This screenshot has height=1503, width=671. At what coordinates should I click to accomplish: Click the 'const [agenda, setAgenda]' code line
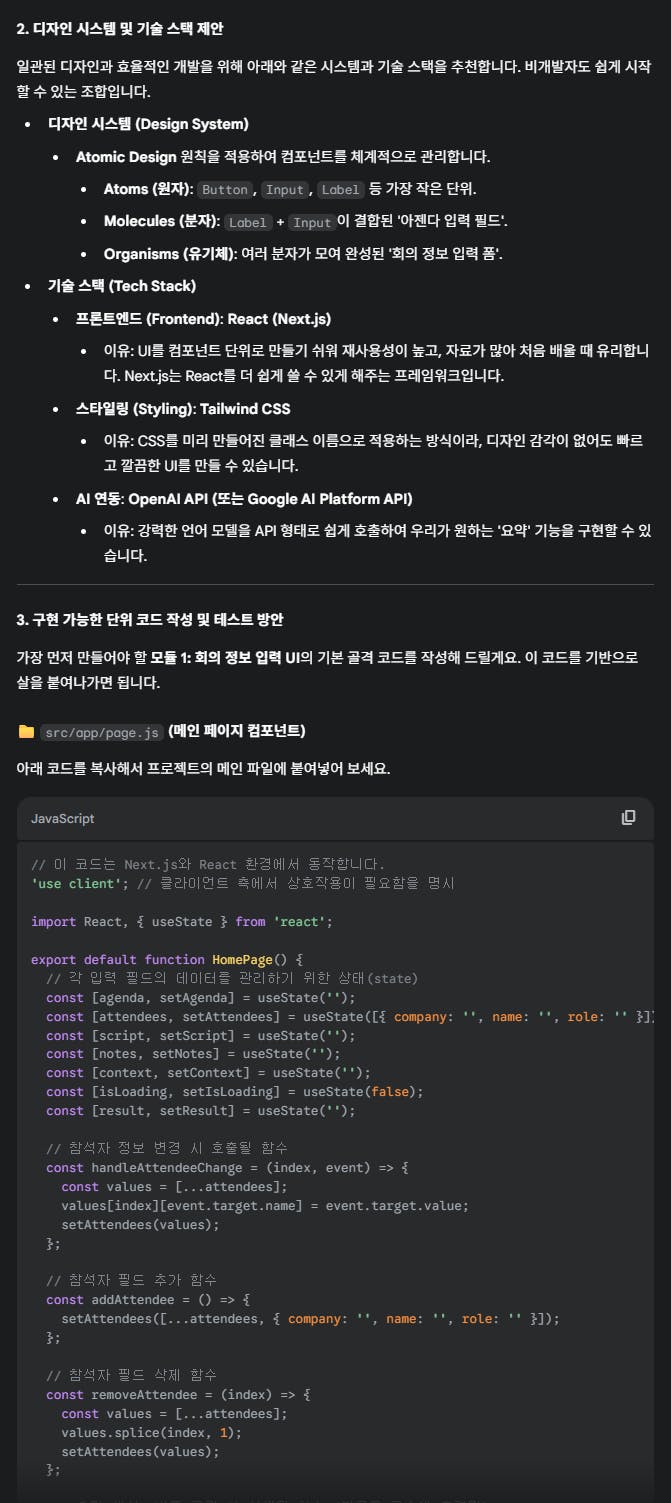[201, 997]
